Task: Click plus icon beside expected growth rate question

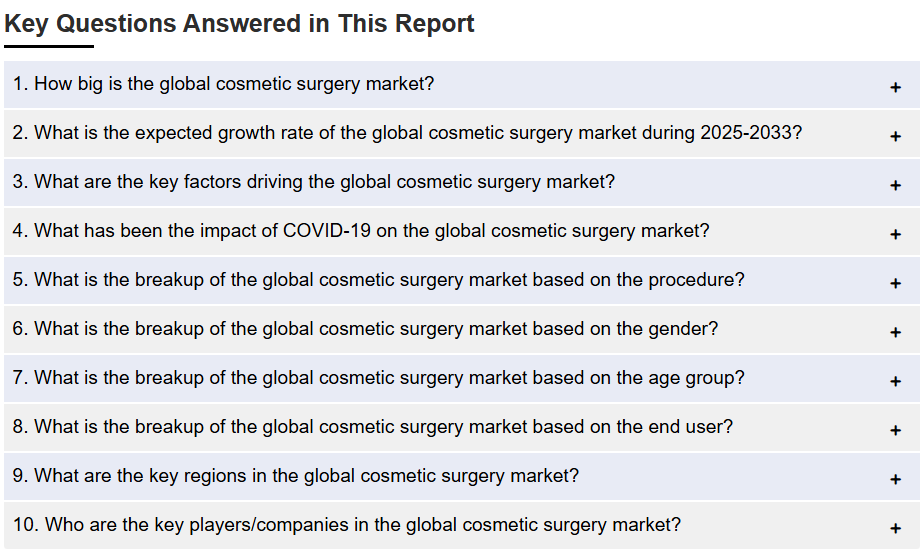Action: 895,136
